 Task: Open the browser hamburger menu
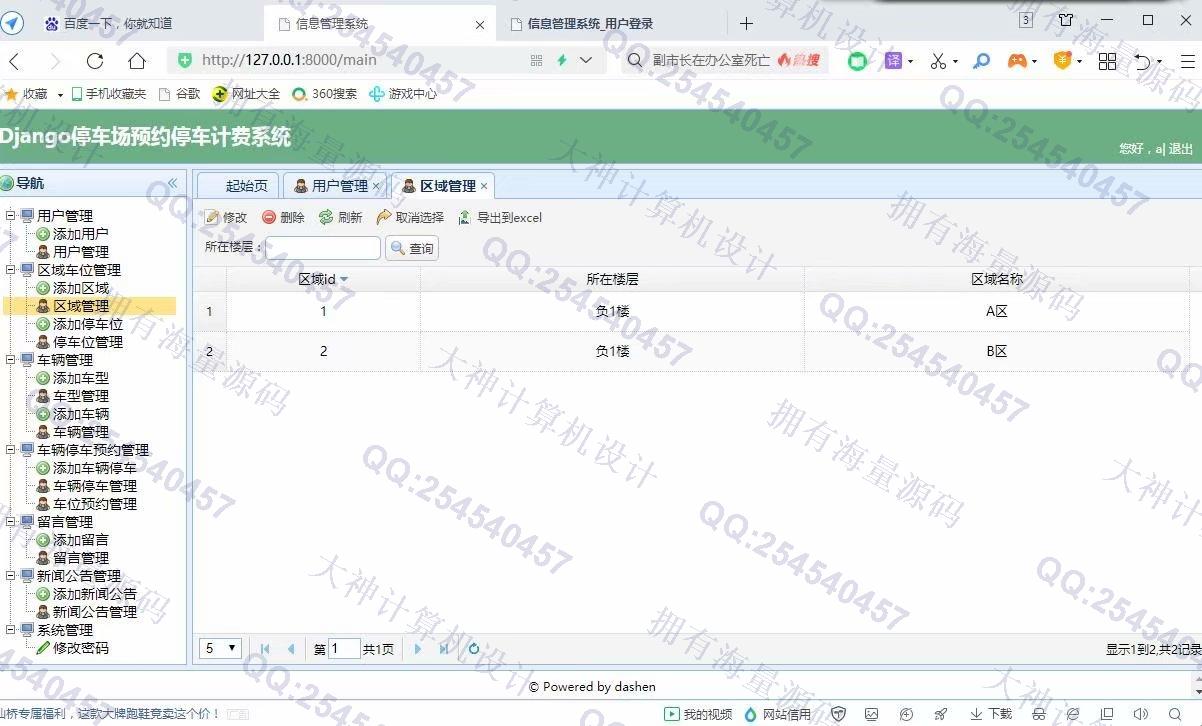click(1188, 61)
